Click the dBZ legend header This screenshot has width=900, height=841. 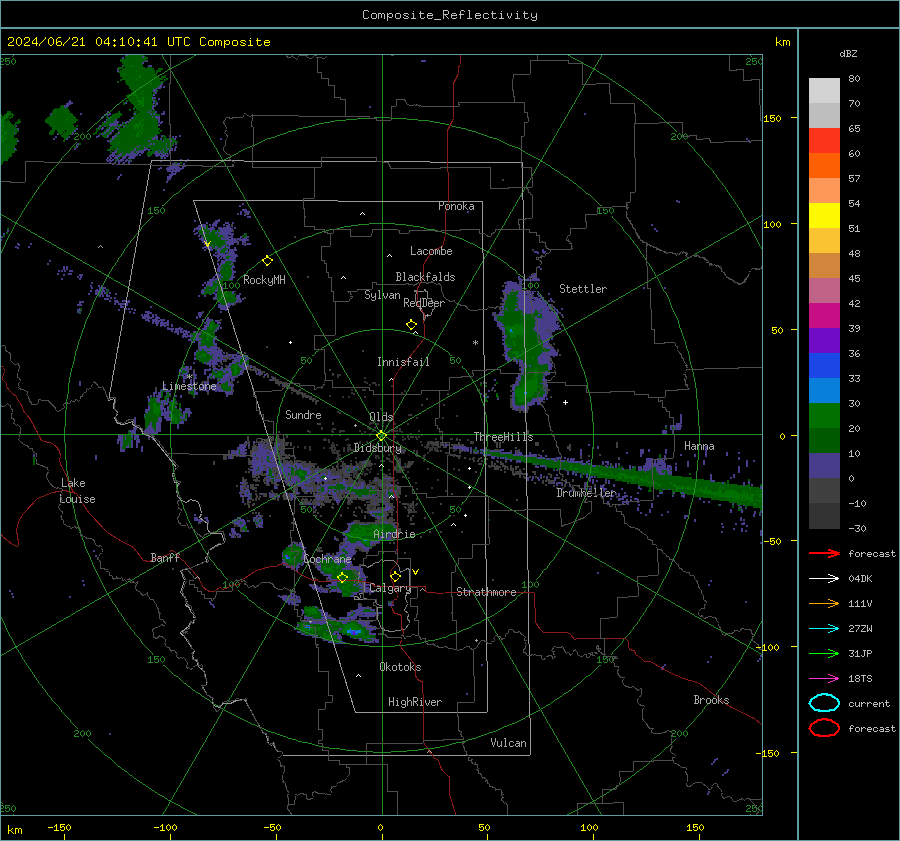pos(848,54)
